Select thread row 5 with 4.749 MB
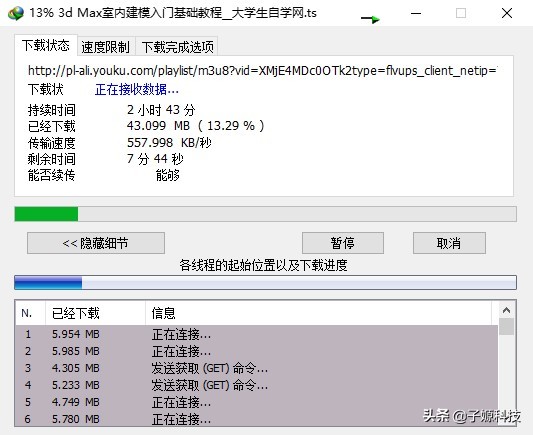Image resolution: width=533 pixels, height=435 pixels. point(257,402)
